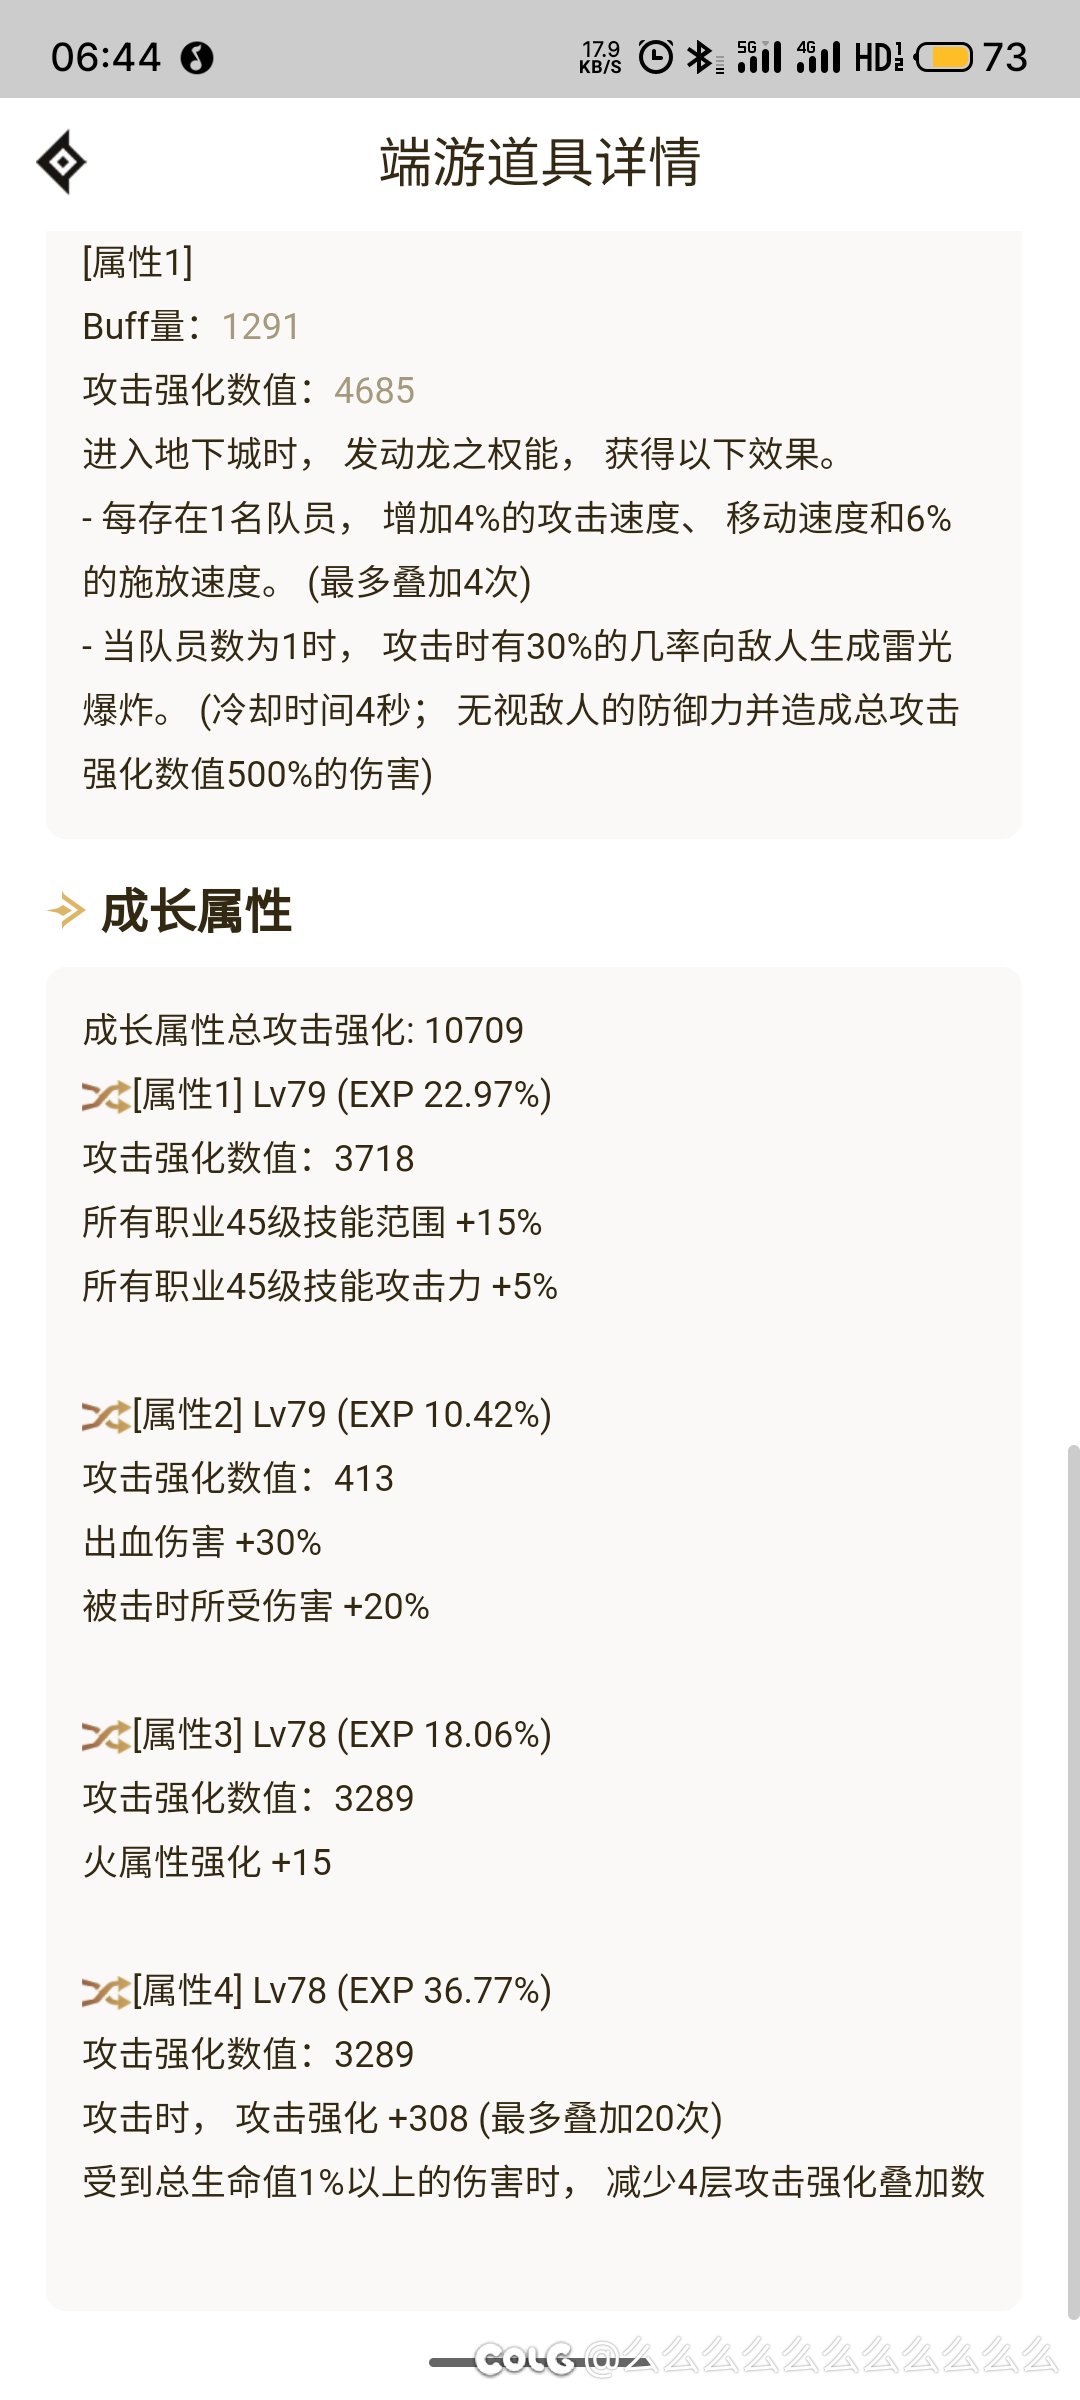Tap the alarm clock status icon

[x=656, y=57]
